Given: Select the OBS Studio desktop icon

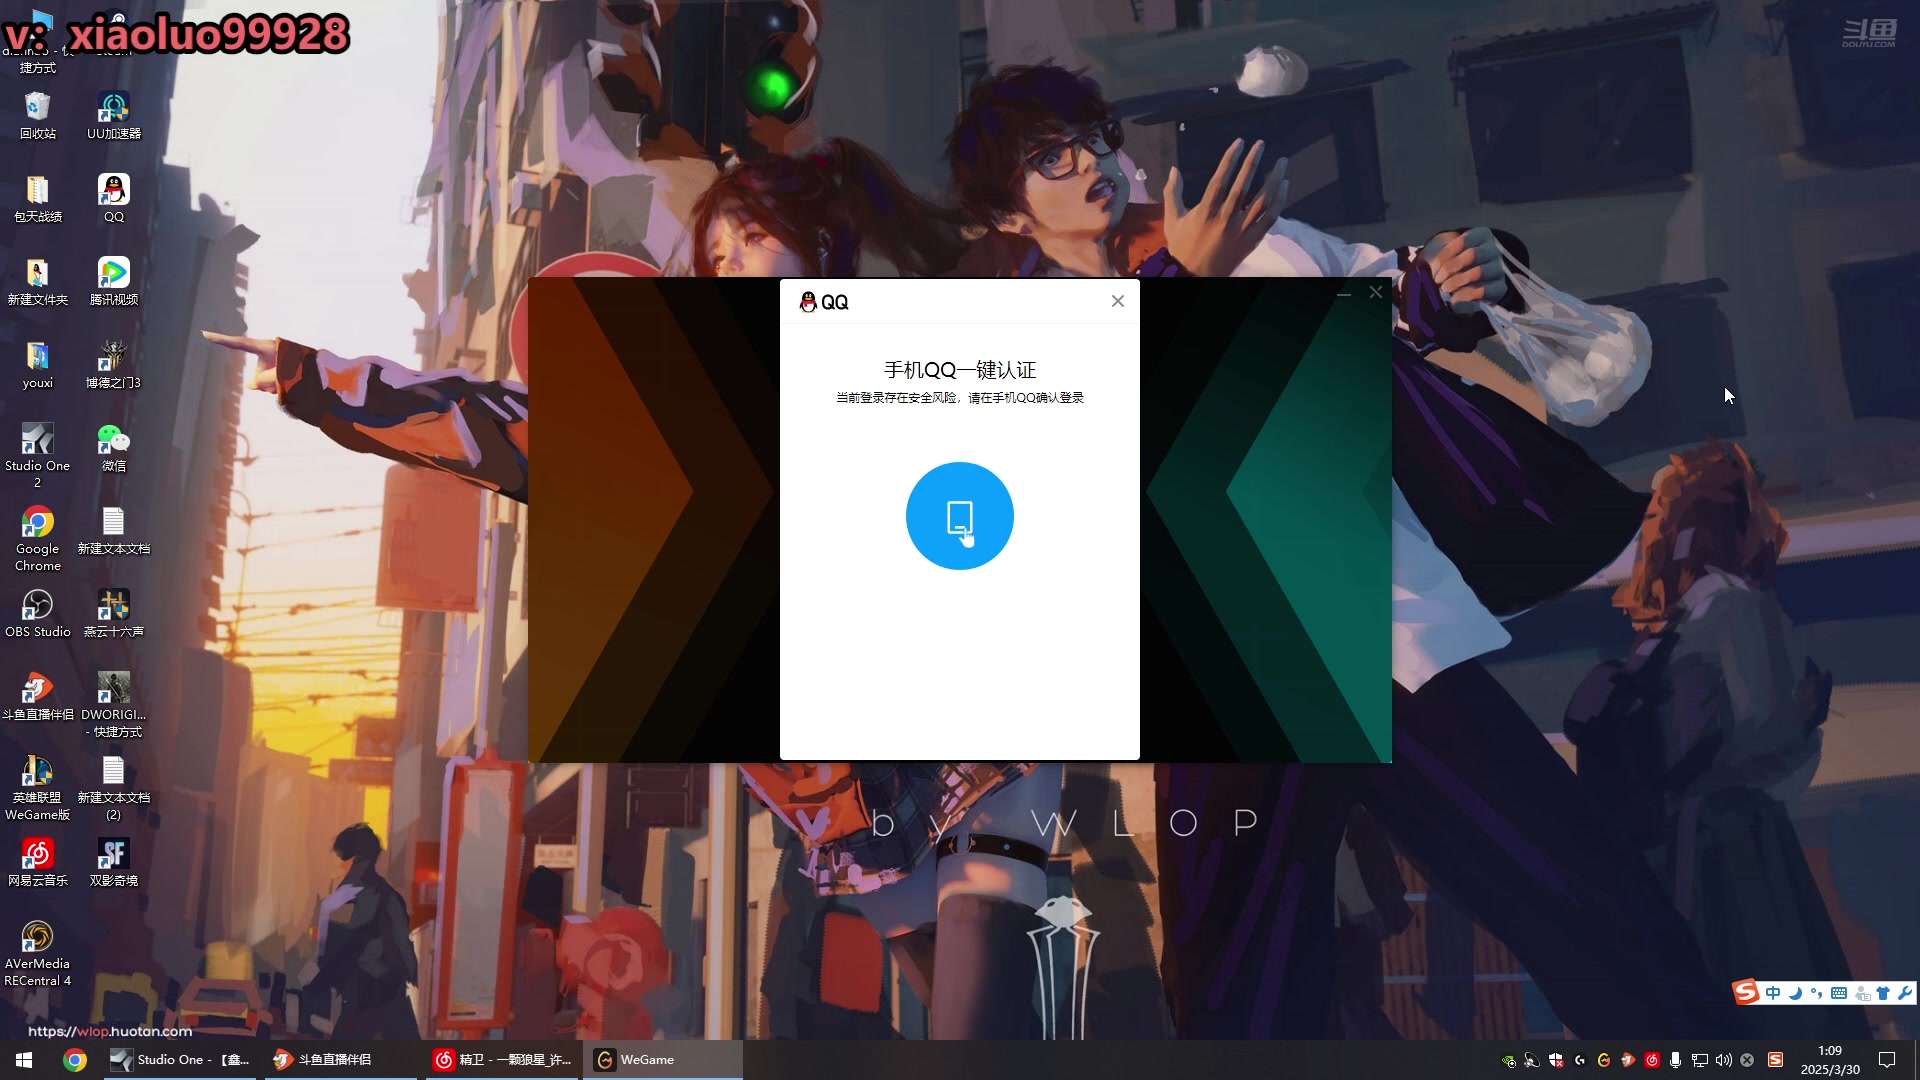Looking at the screenshot, I should coord(38,613).
